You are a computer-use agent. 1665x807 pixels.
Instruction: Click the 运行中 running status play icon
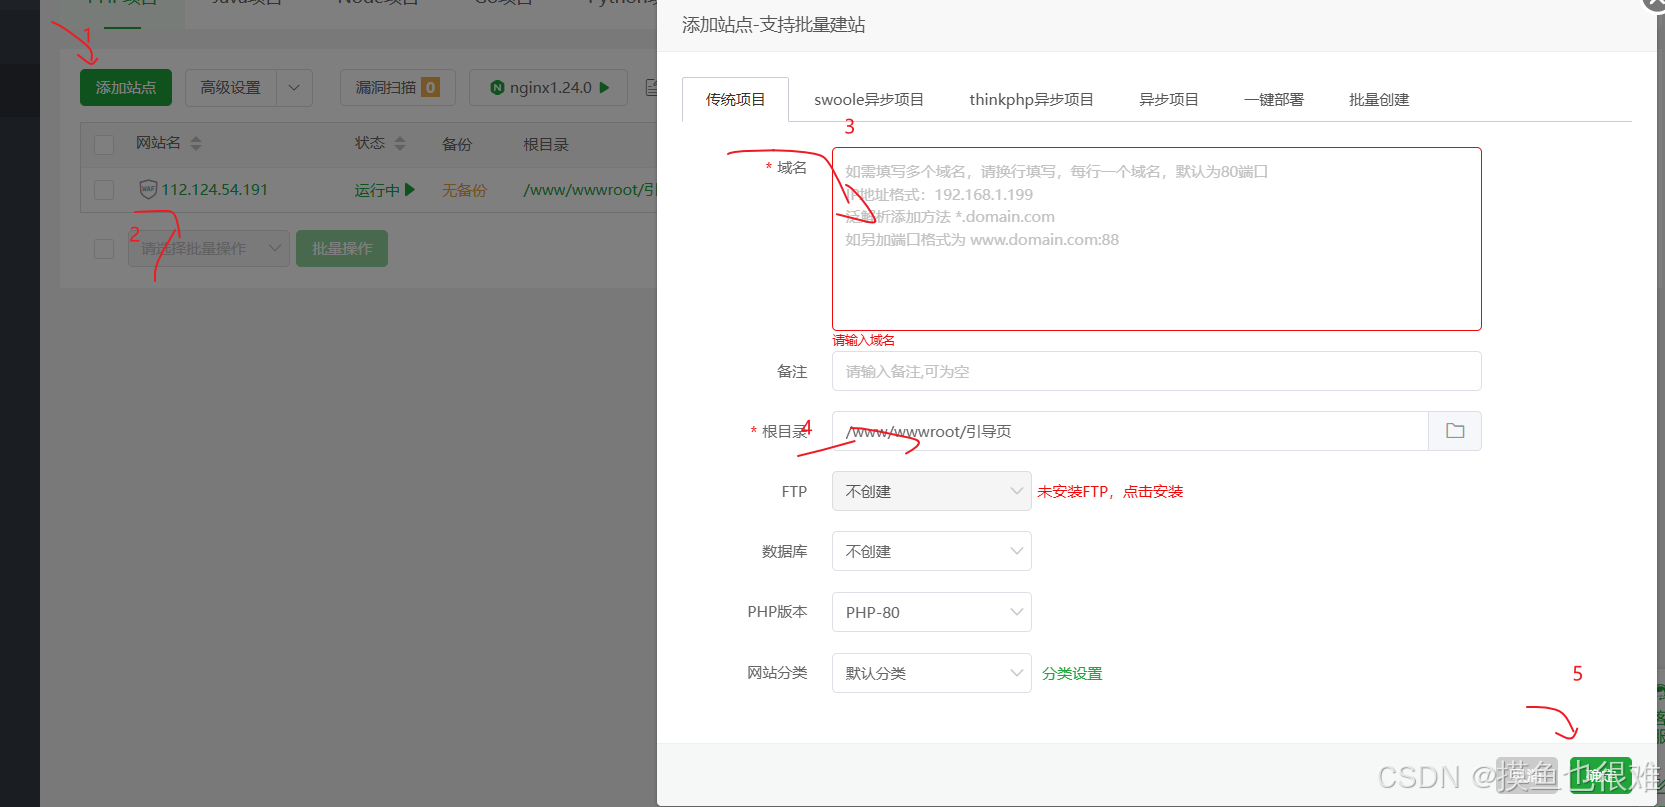[410, 190]
